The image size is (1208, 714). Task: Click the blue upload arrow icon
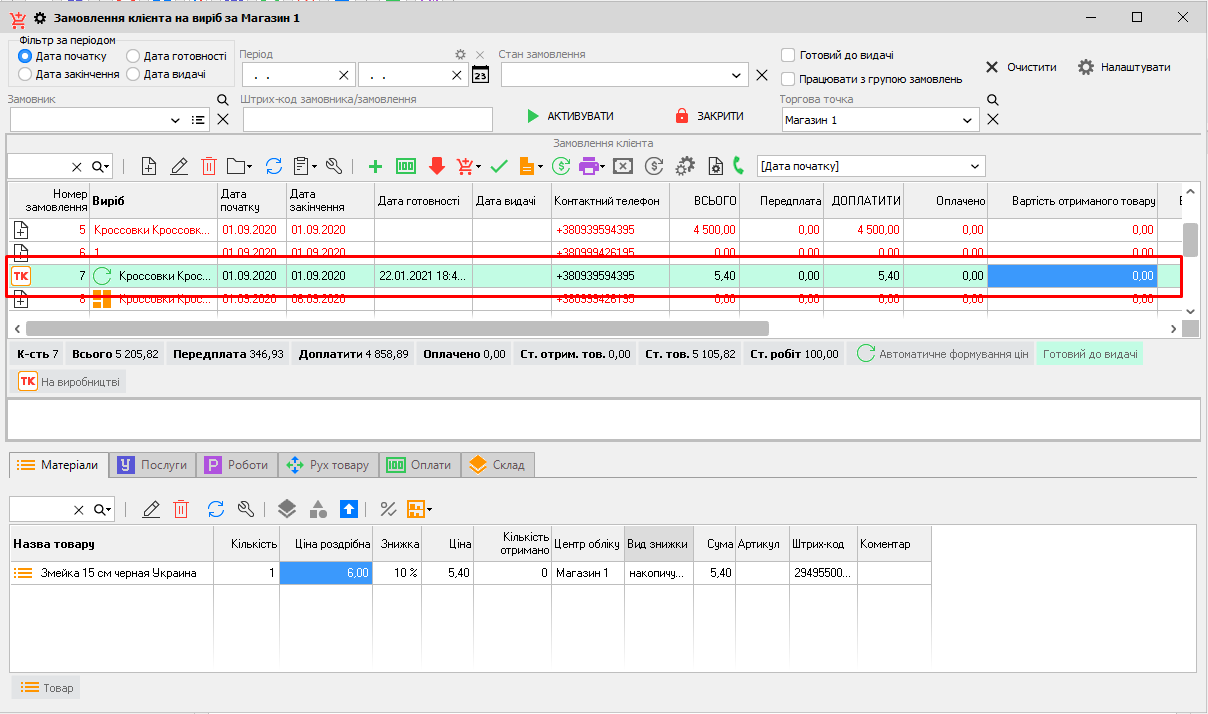pos(348,509)
